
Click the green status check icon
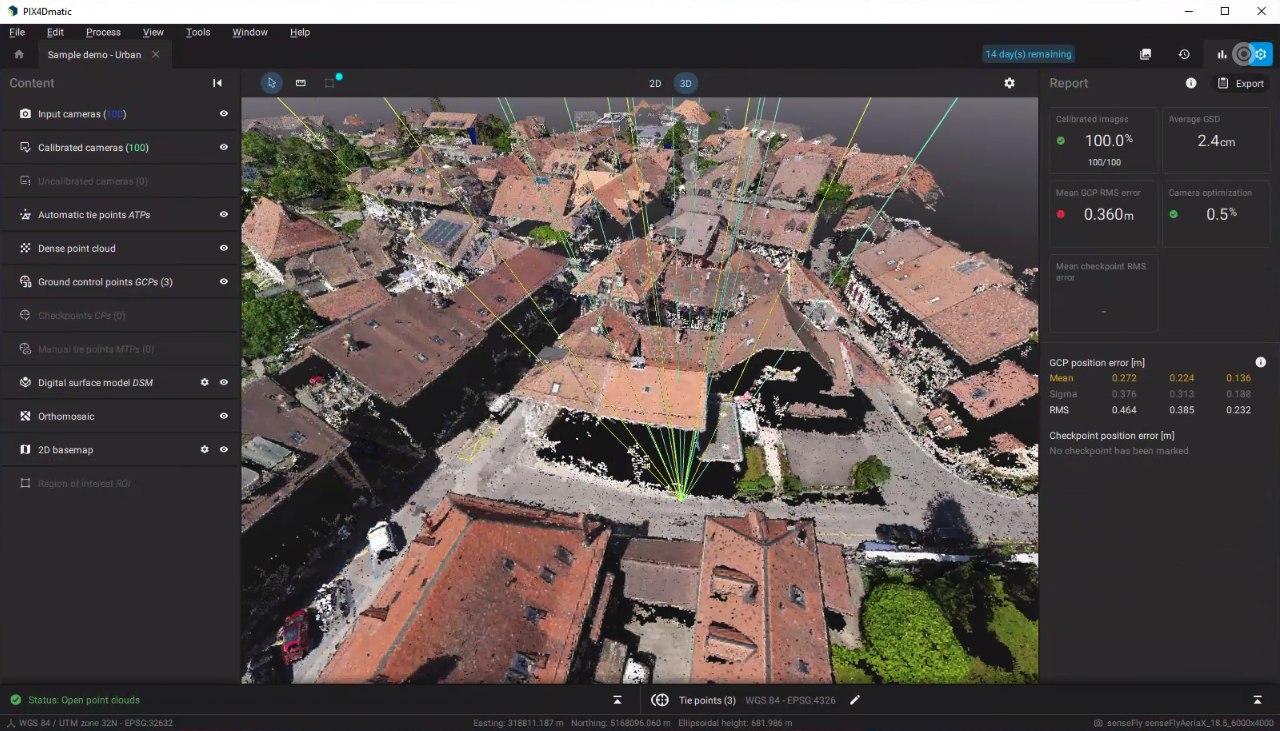tap(15, 700)
